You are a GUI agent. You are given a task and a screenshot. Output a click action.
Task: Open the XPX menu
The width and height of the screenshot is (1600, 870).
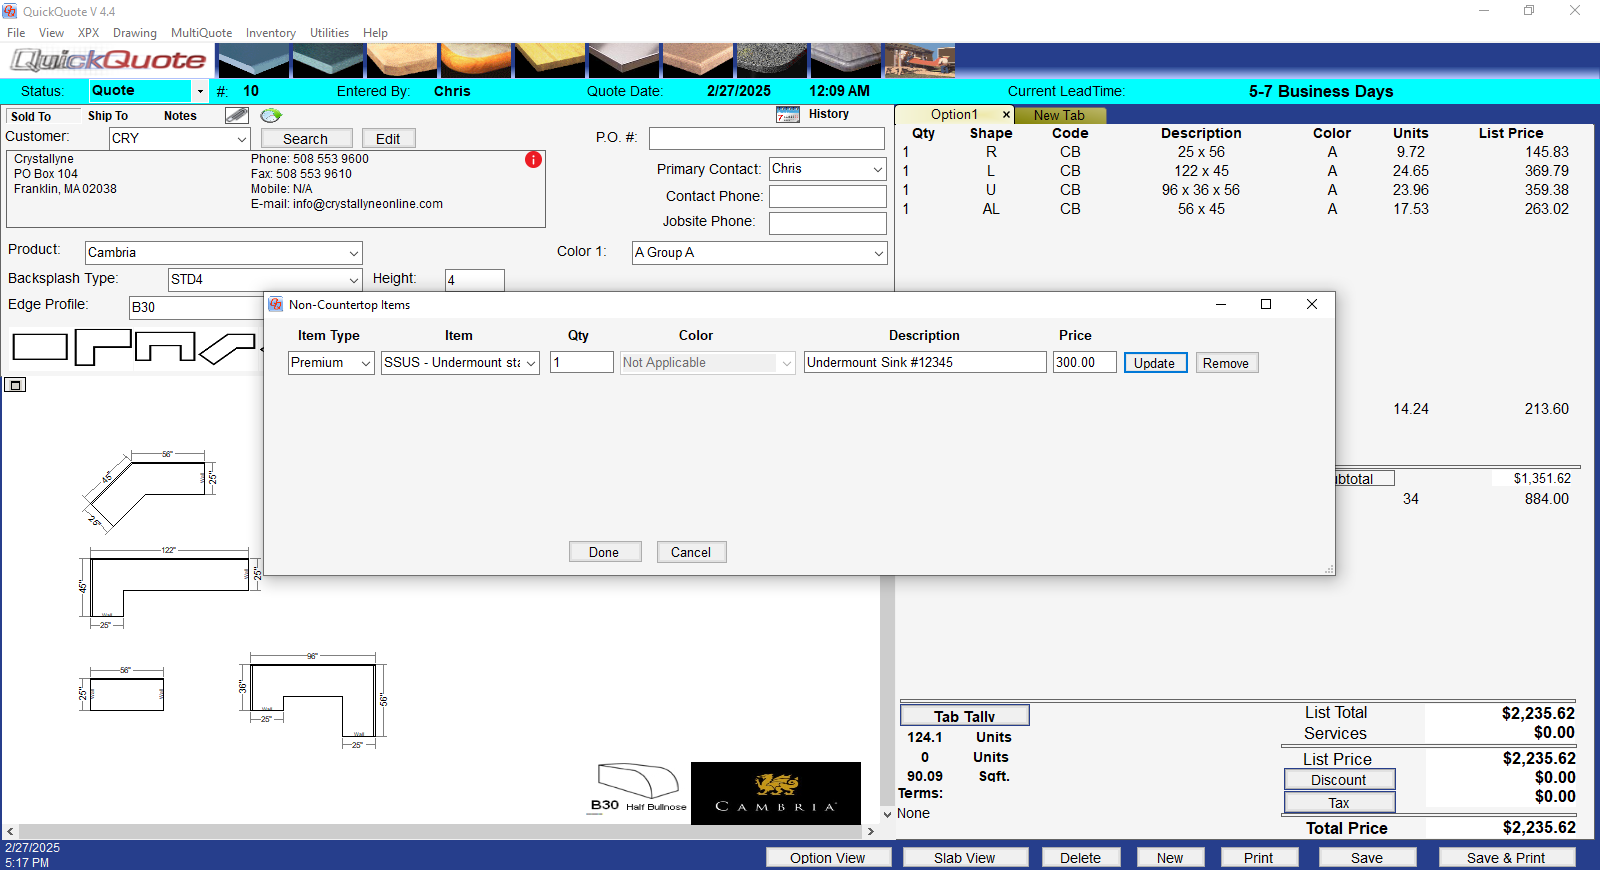point(88,33)
